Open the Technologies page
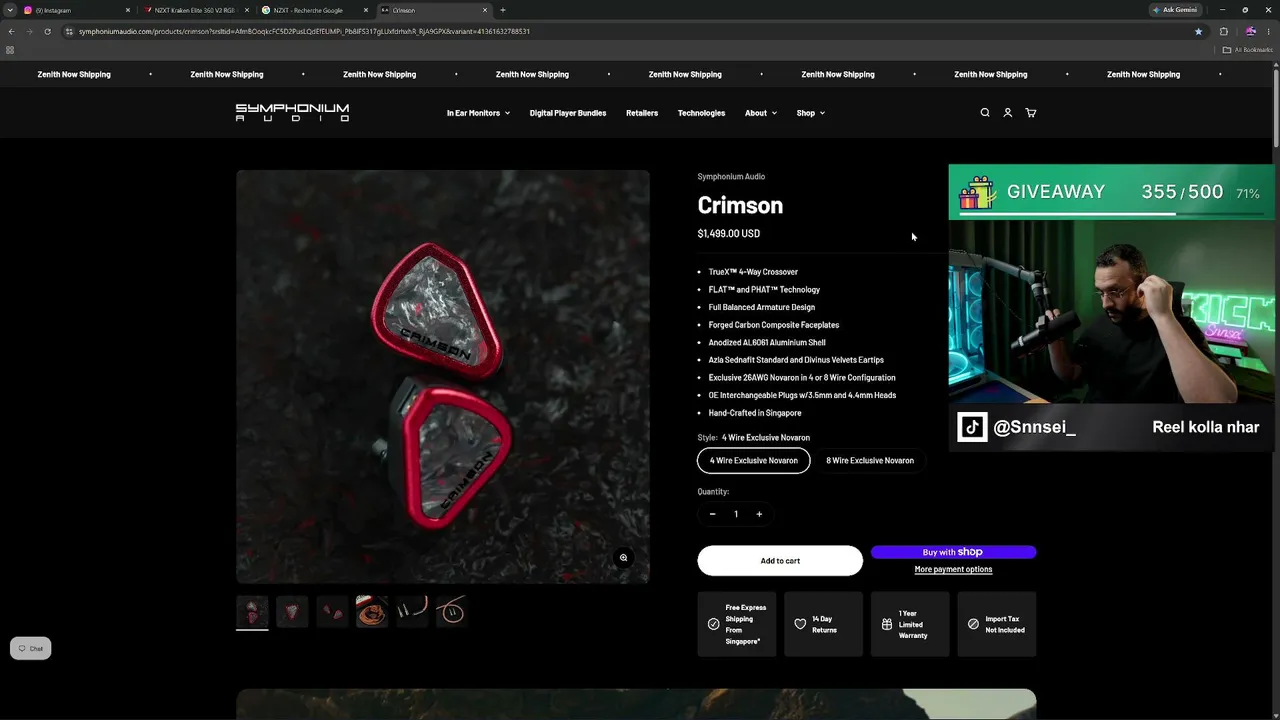1280x720 pixels. pyautogui.click(x=701, y=113)
